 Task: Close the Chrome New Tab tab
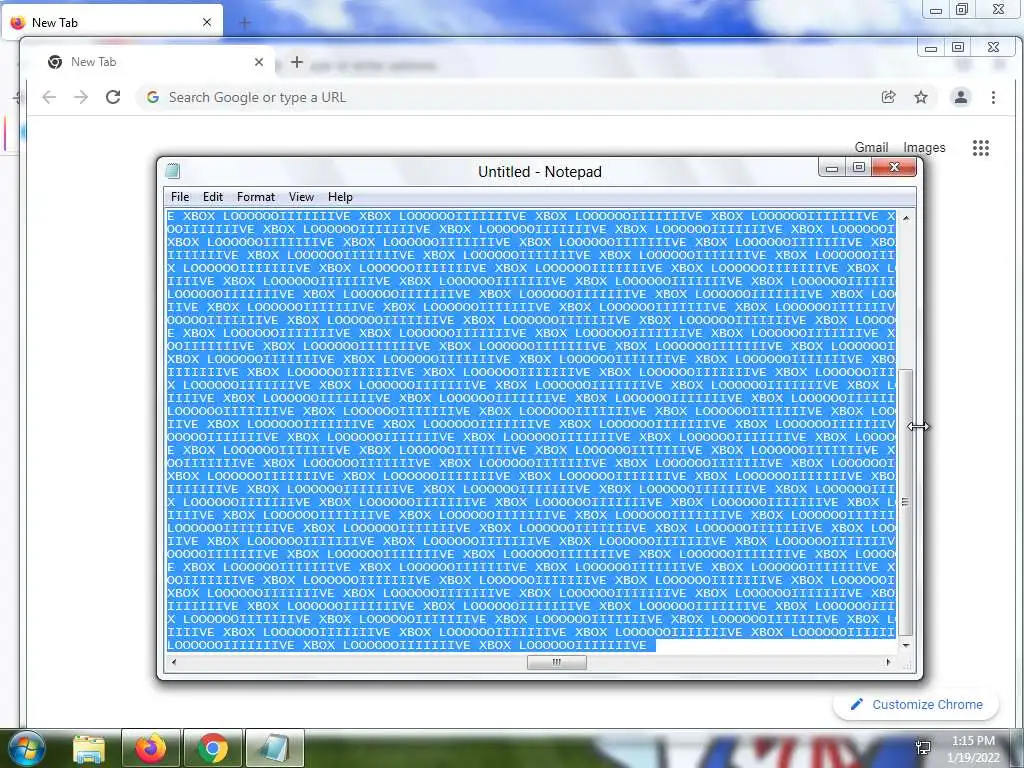259,62
